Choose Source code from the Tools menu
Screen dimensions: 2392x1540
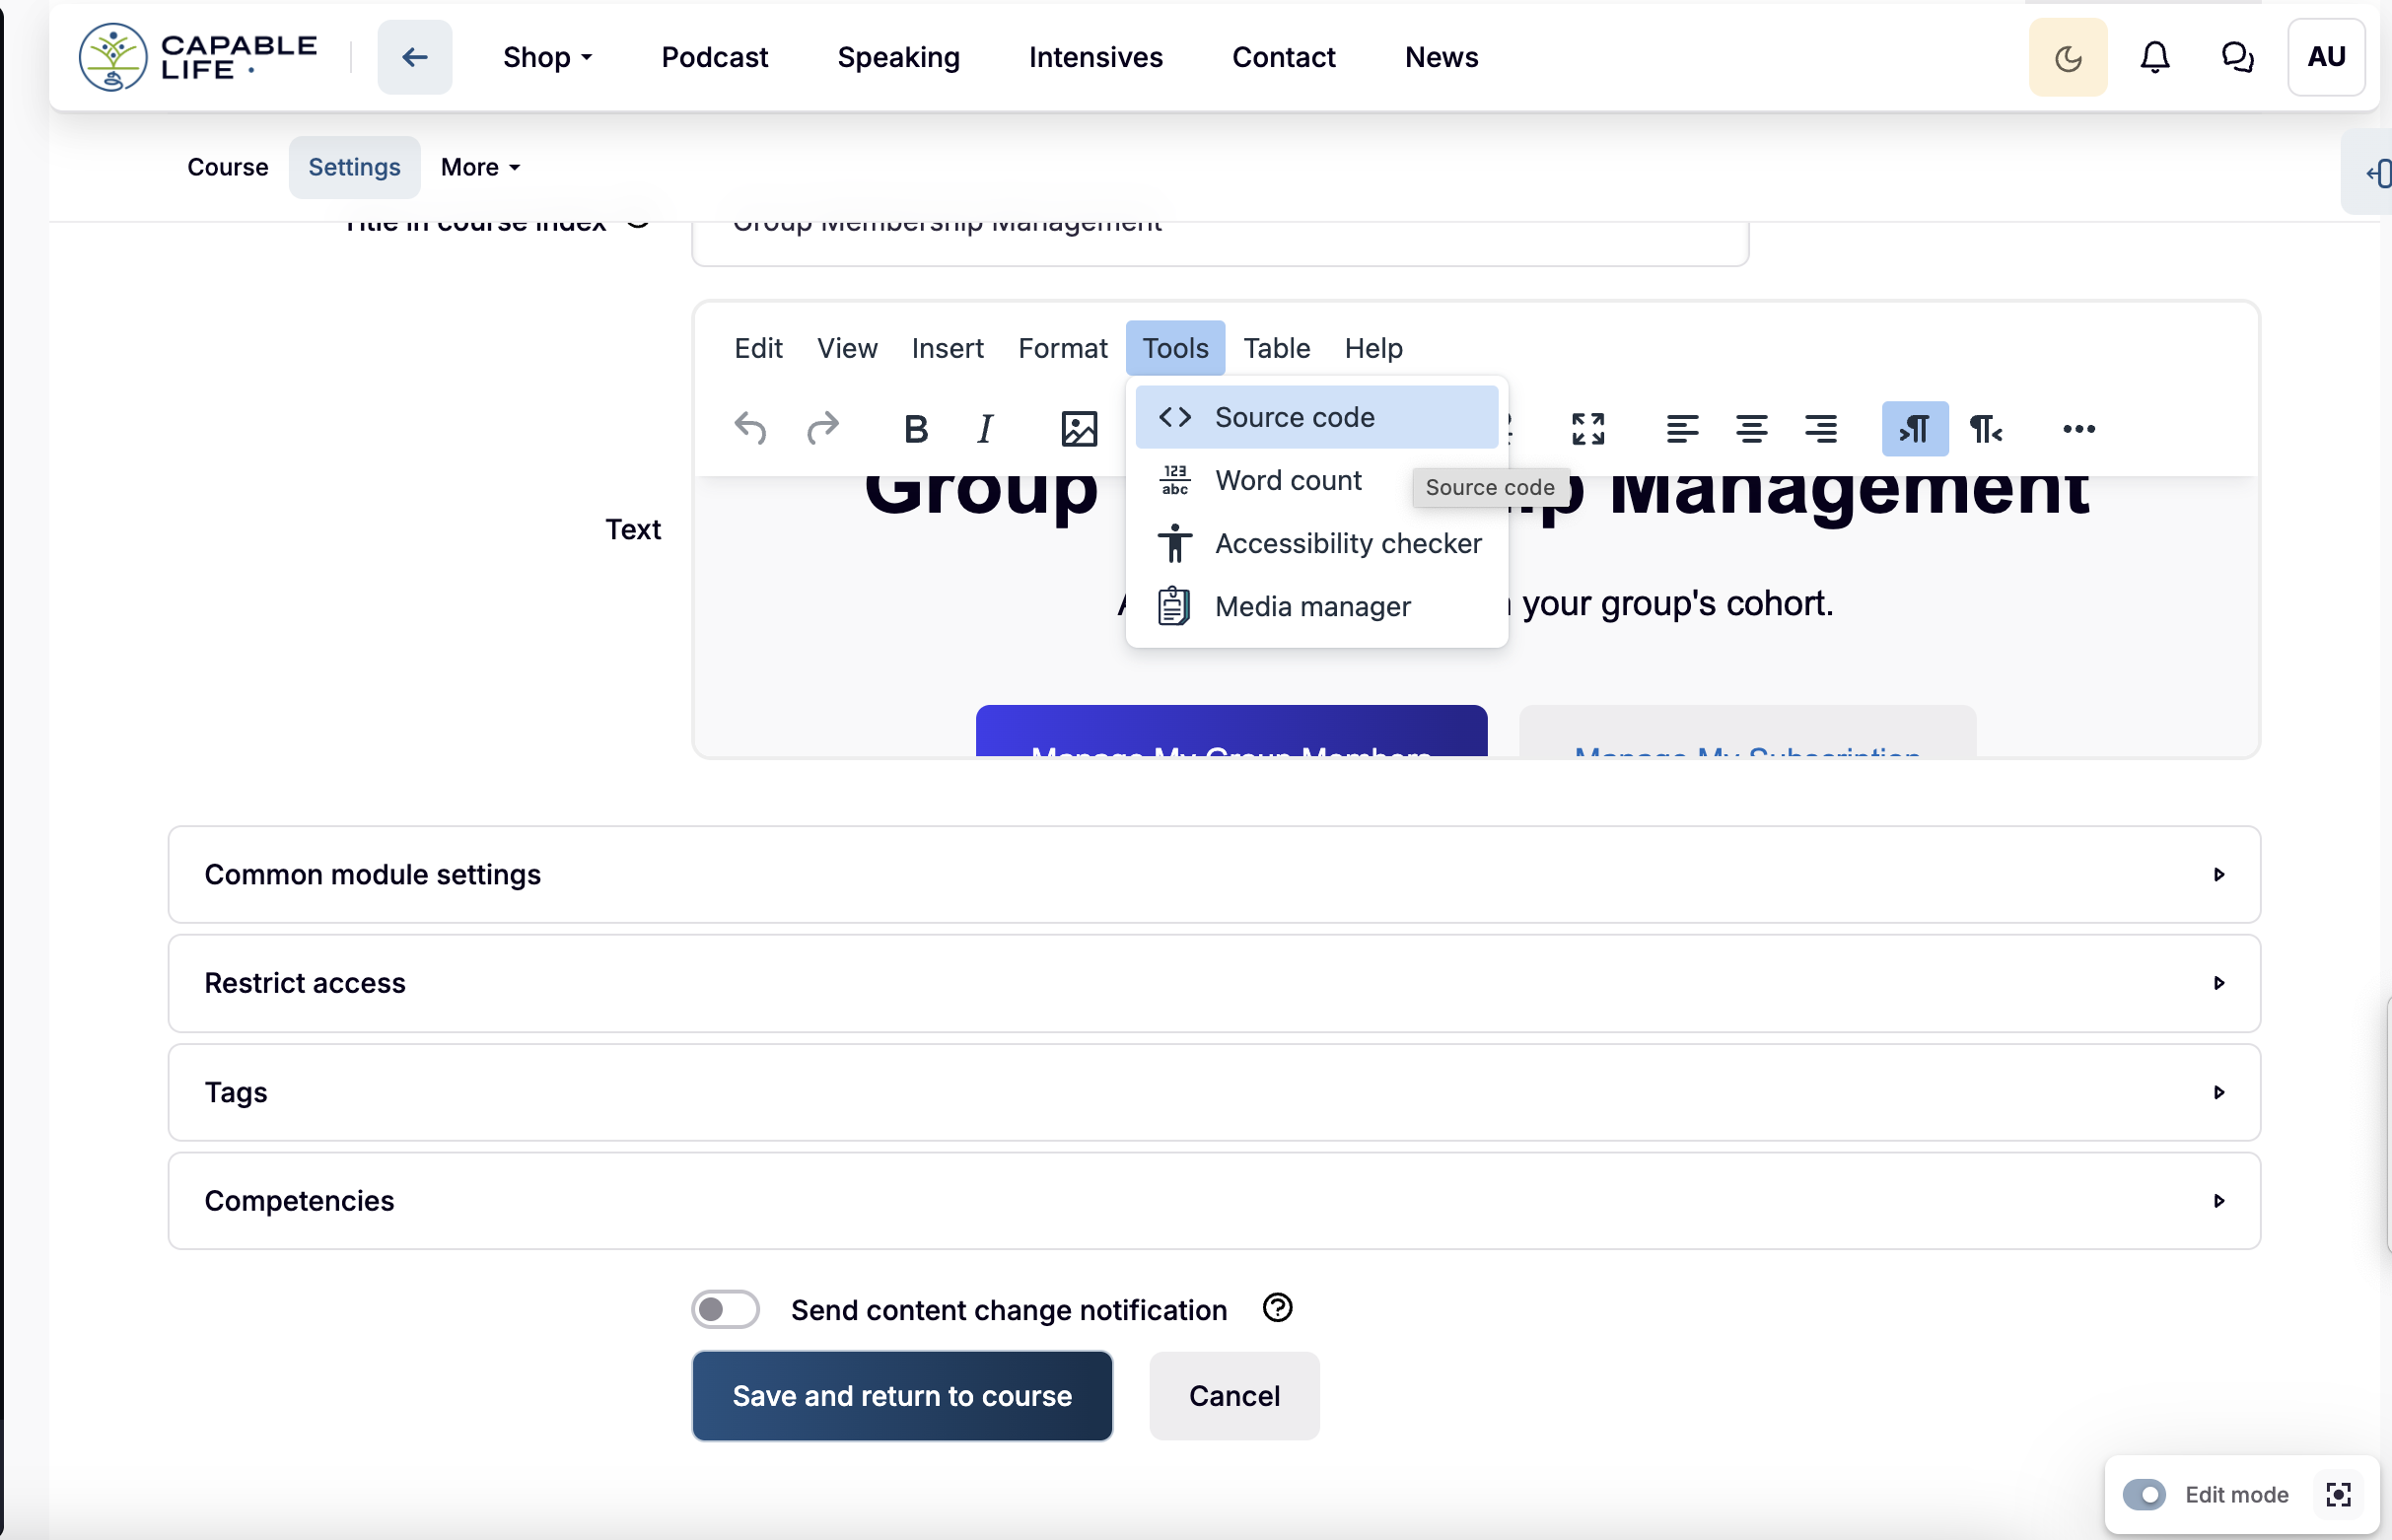coord(1294,417)
